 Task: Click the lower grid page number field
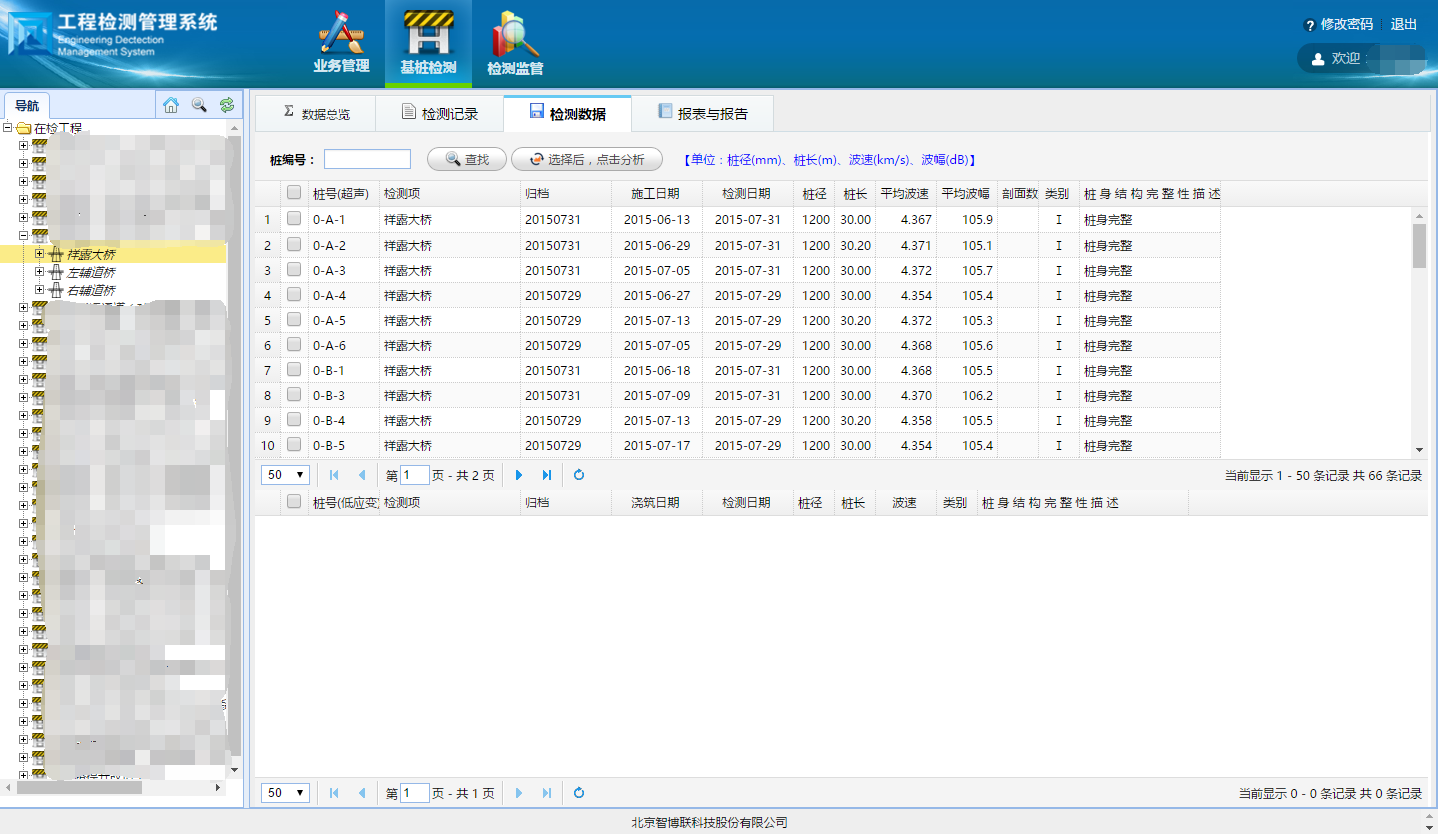415,793
